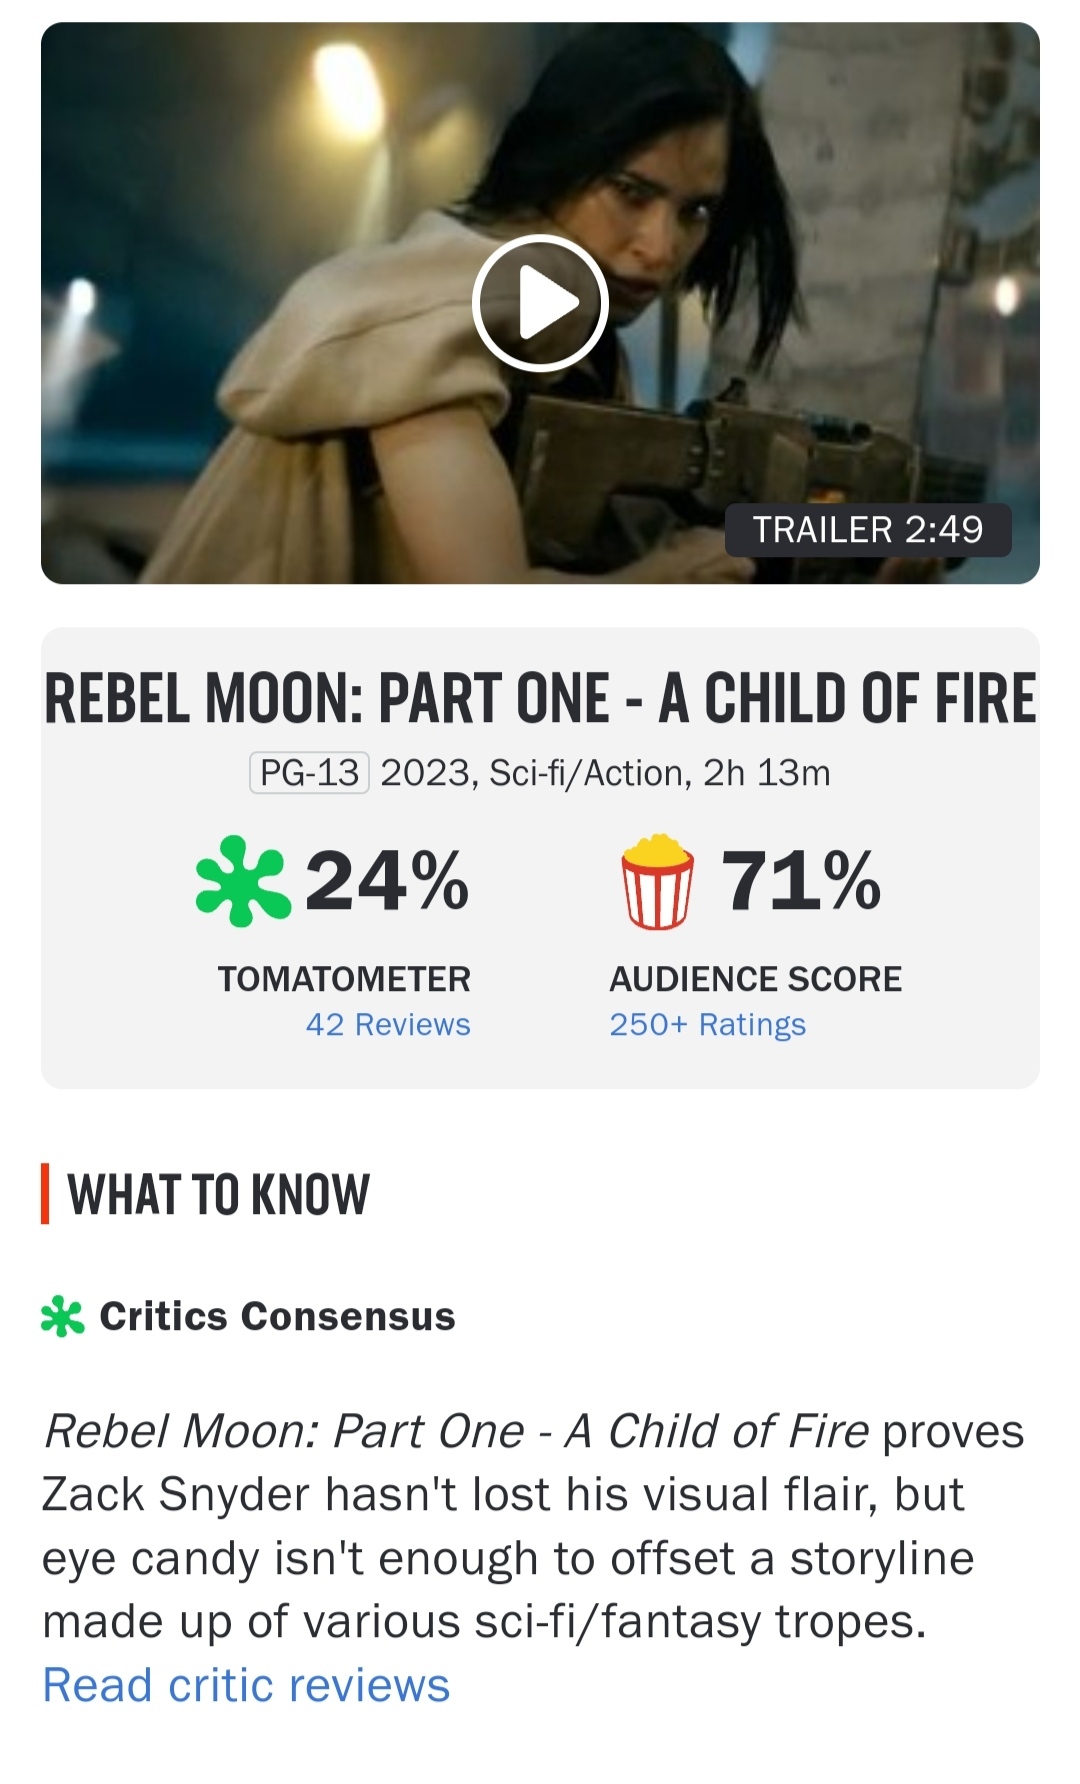Click the Critics Consensus label

(277, 1316)
